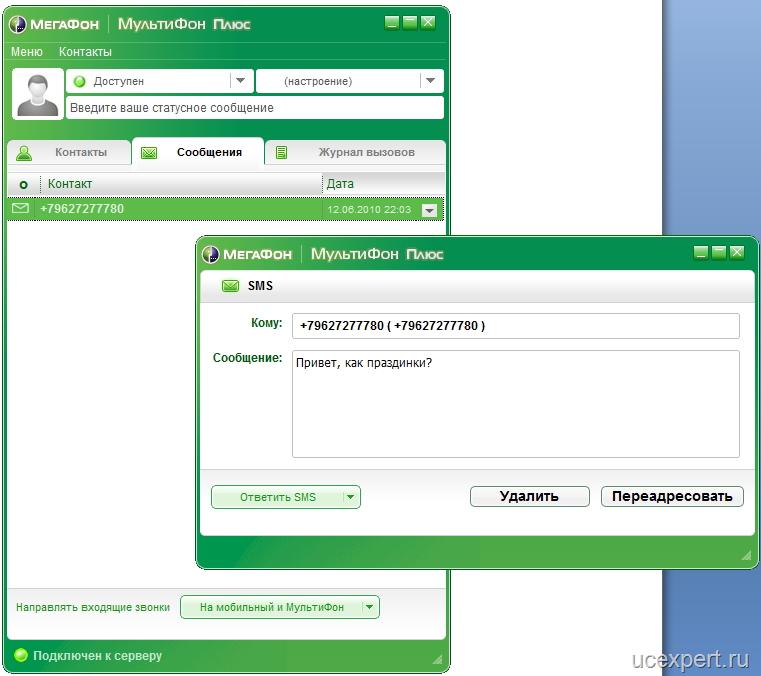Sort by the Дата column header
Image resolution: width=761 pixels, height=676 pixels.
click(x=383, y=184)
